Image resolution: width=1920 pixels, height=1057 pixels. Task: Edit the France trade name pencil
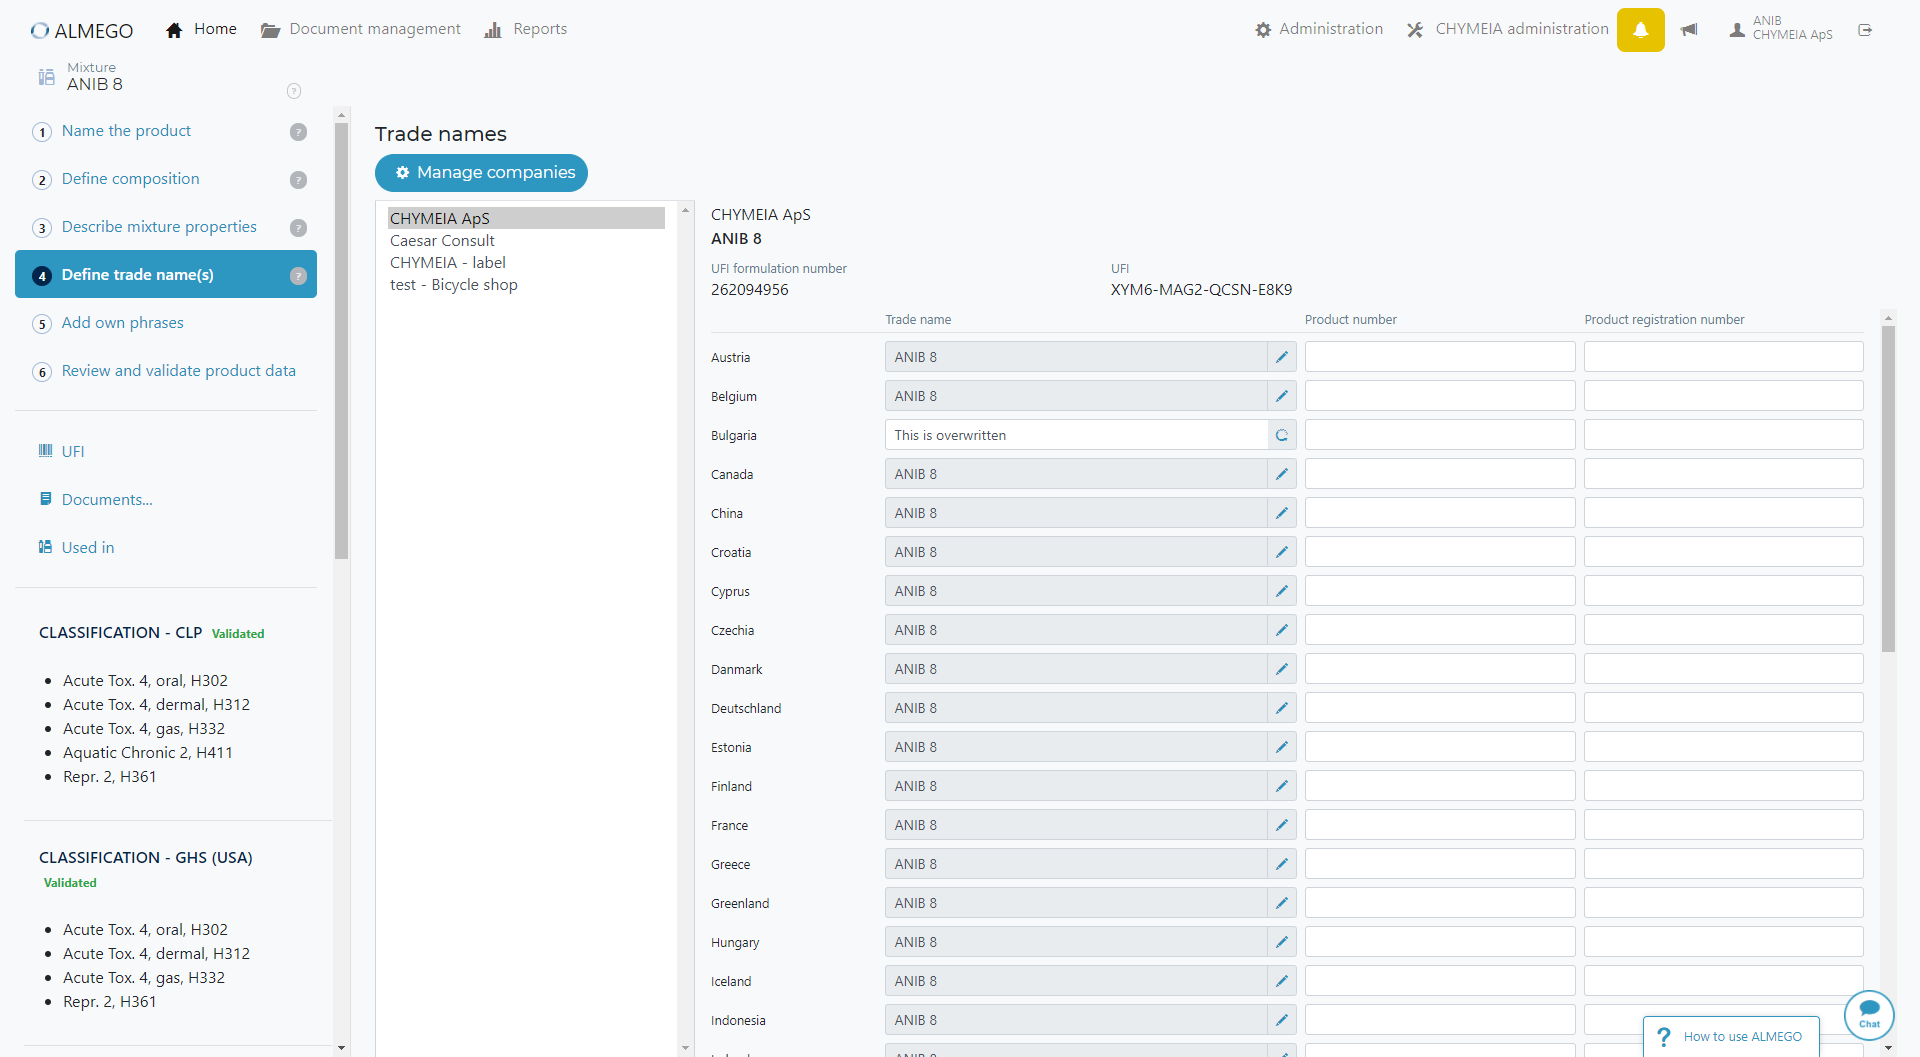pos(1282,825)
